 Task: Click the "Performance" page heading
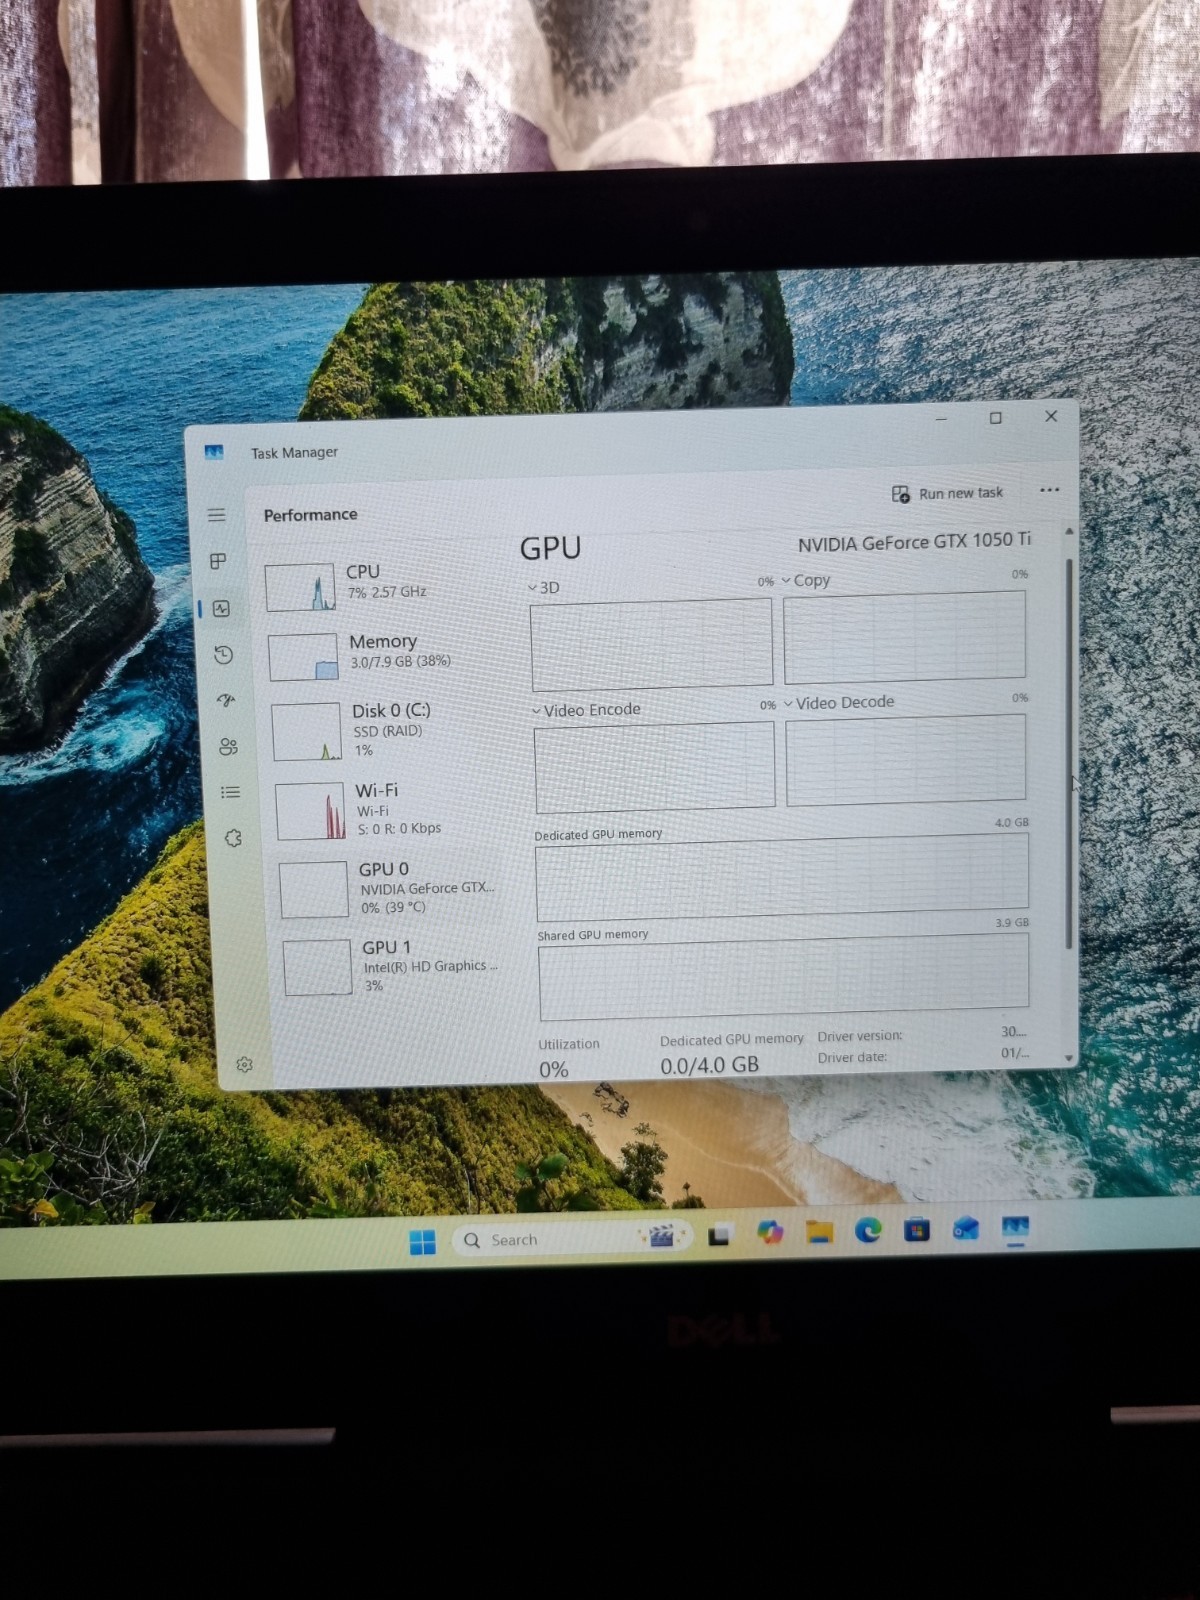click(310, 514)
